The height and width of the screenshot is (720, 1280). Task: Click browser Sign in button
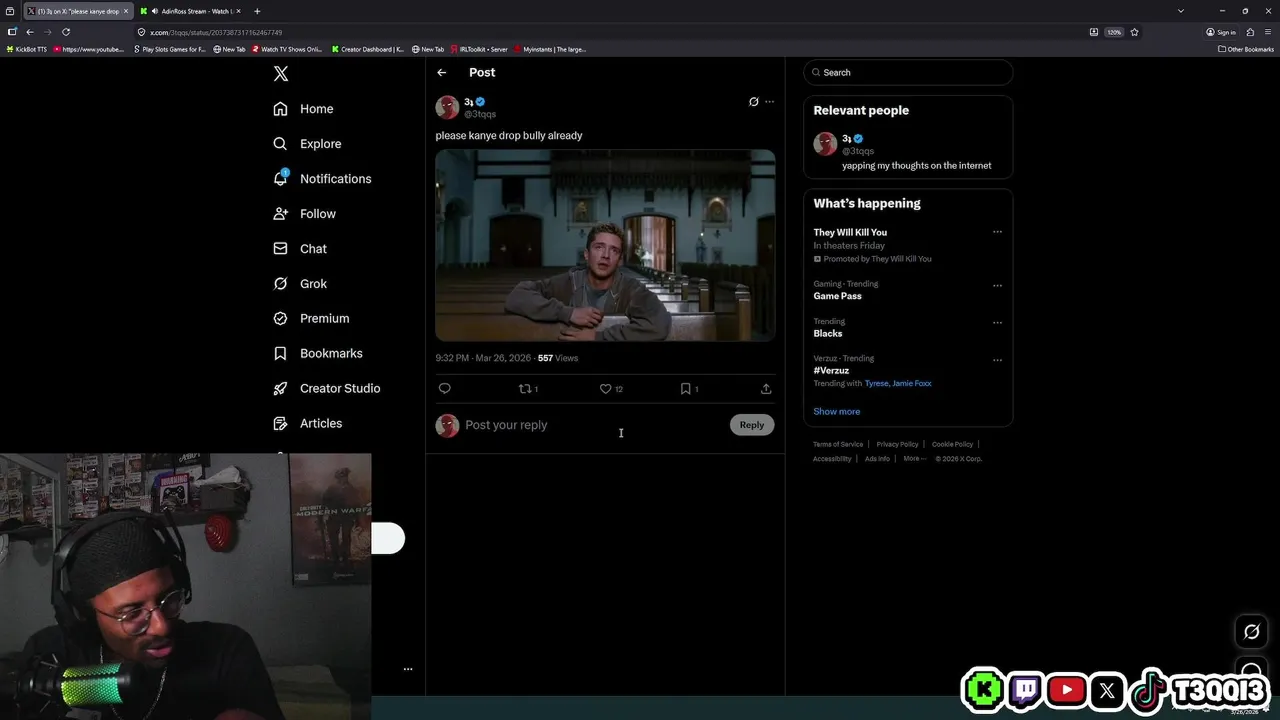1221,32
